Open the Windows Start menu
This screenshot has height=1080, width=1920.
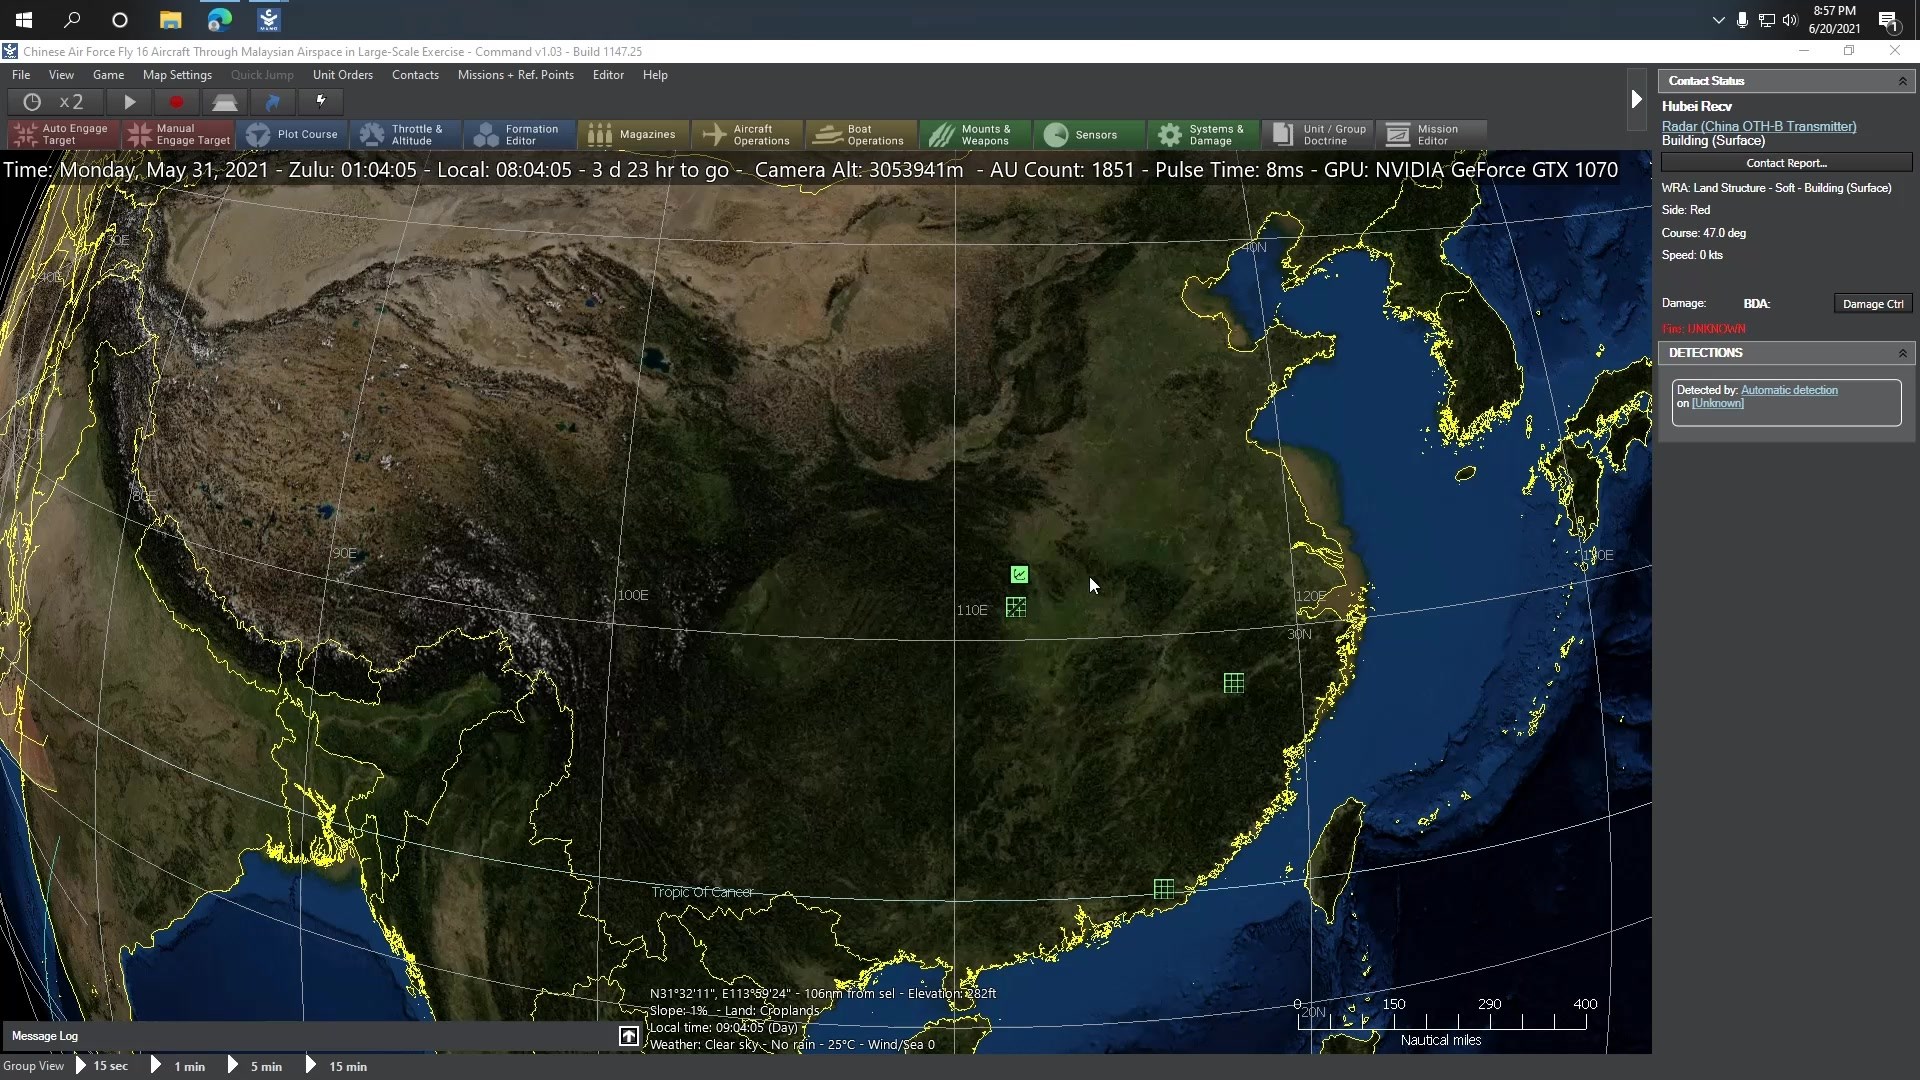click(24, 20)
